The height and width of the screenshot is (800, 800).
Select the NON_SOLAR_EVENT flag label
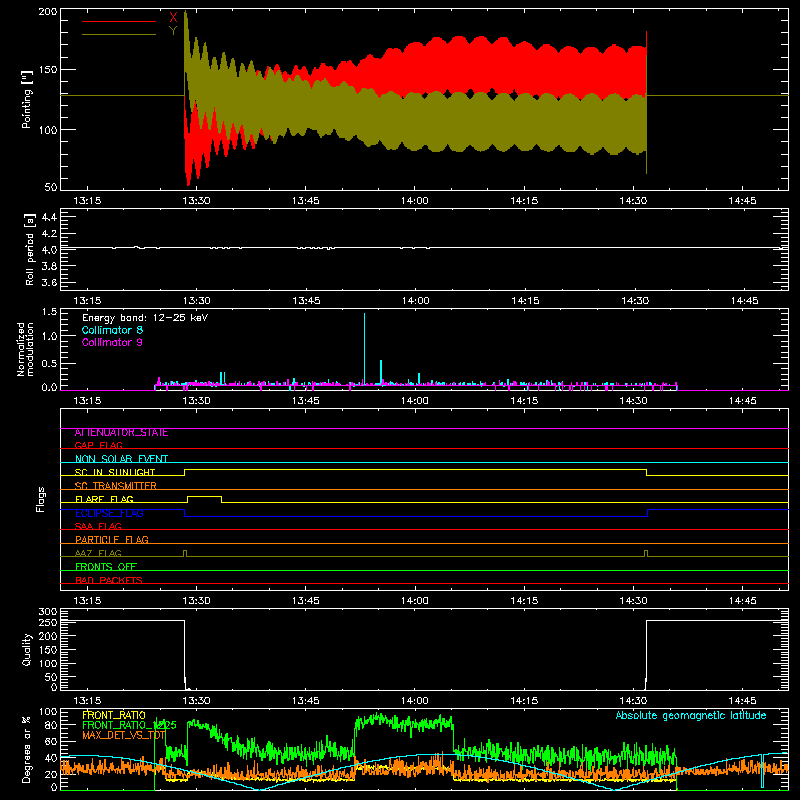pos(121,459)
